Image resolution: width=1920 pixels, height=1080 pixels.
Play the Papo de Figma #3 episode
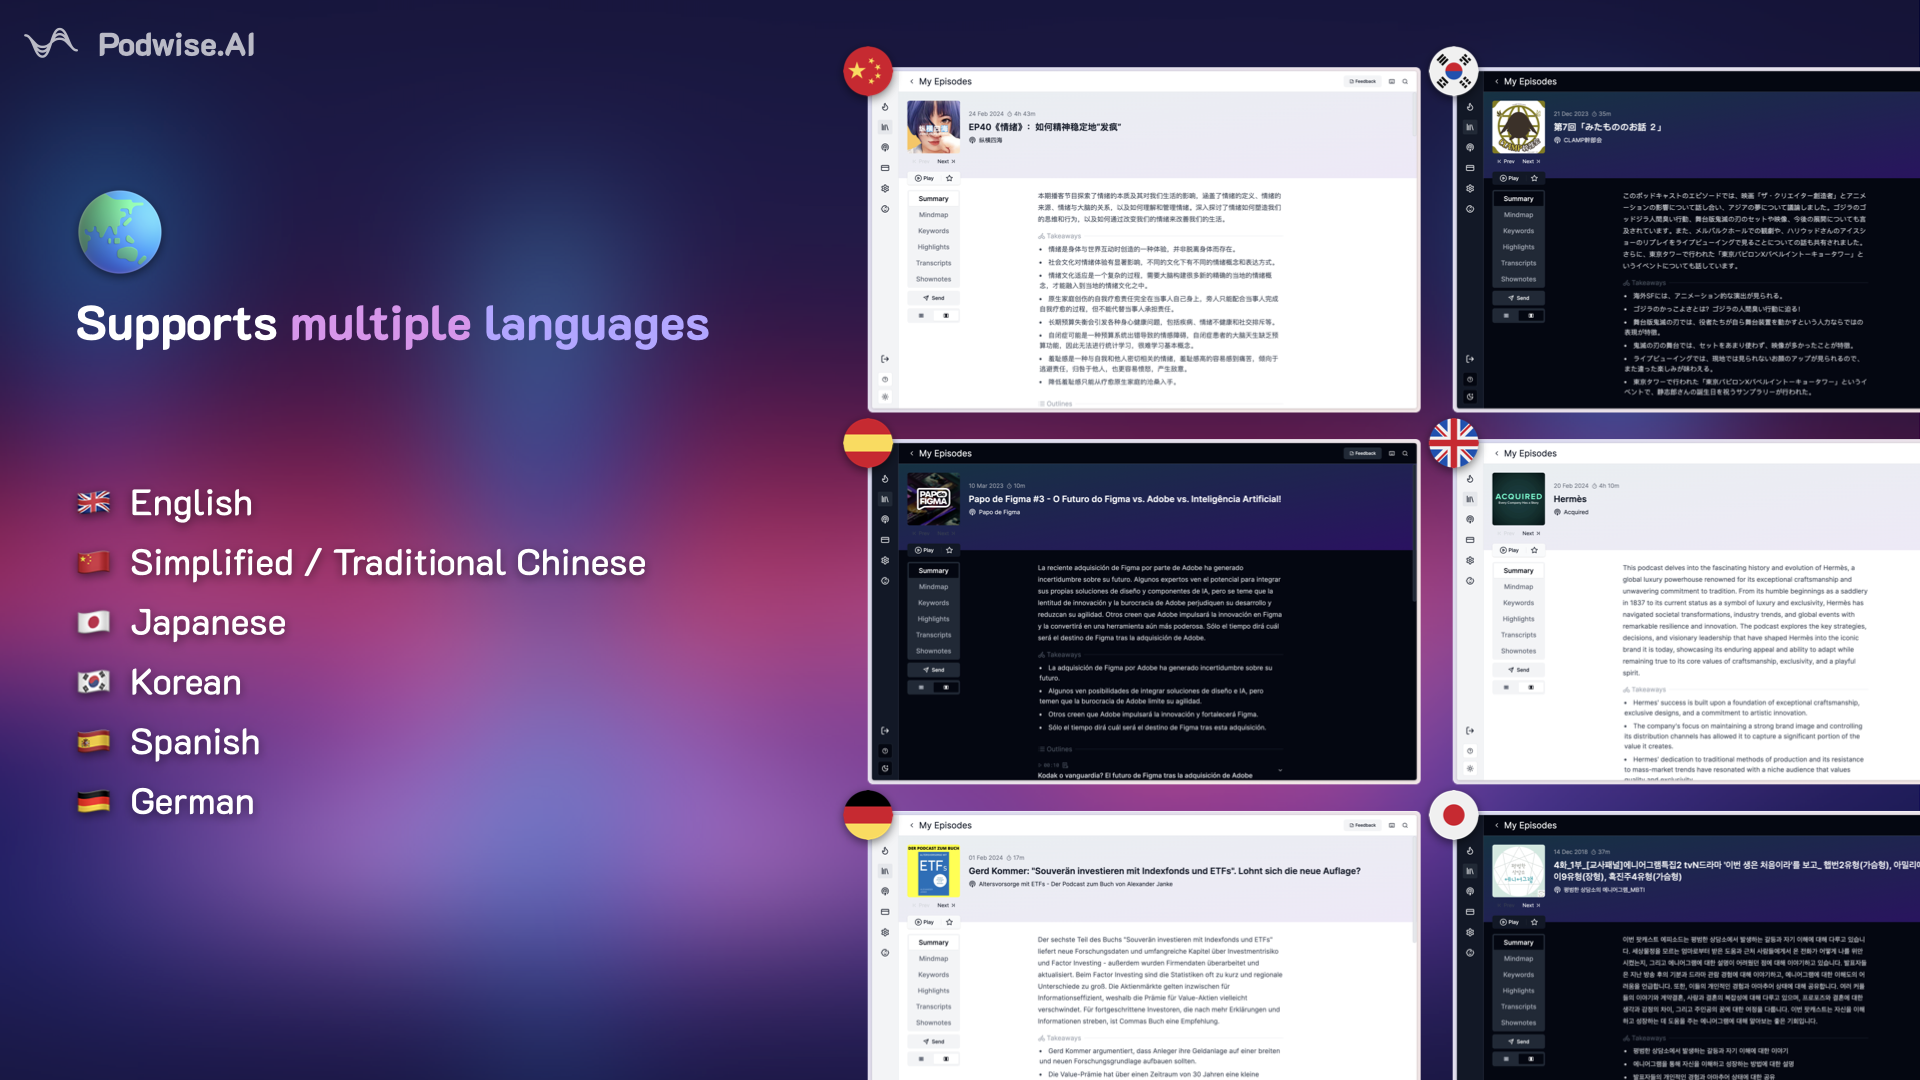[923, 550]
